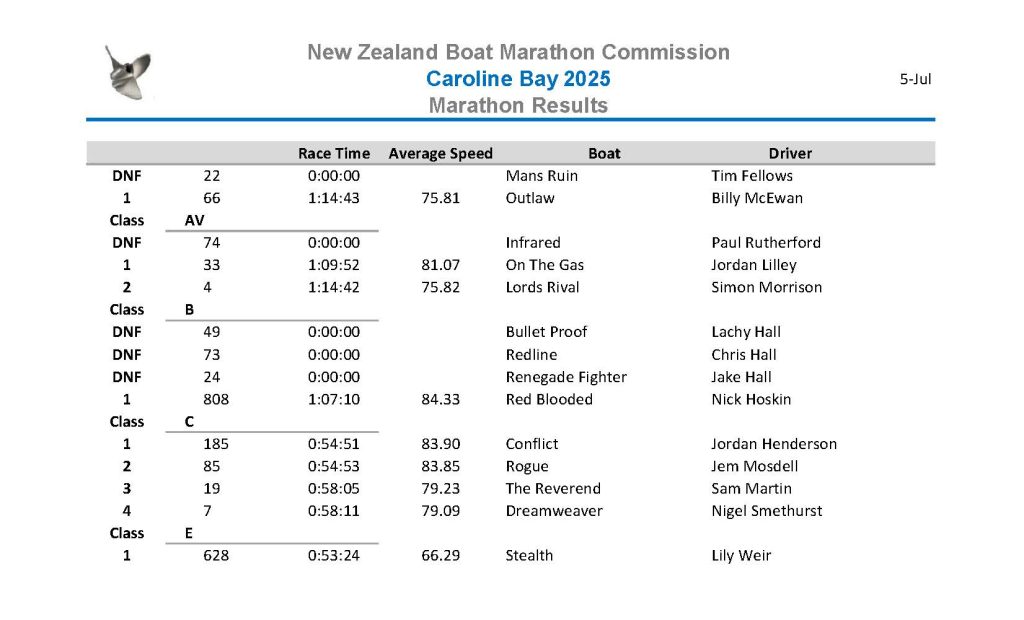Select the 5-Jul date label

916,79
